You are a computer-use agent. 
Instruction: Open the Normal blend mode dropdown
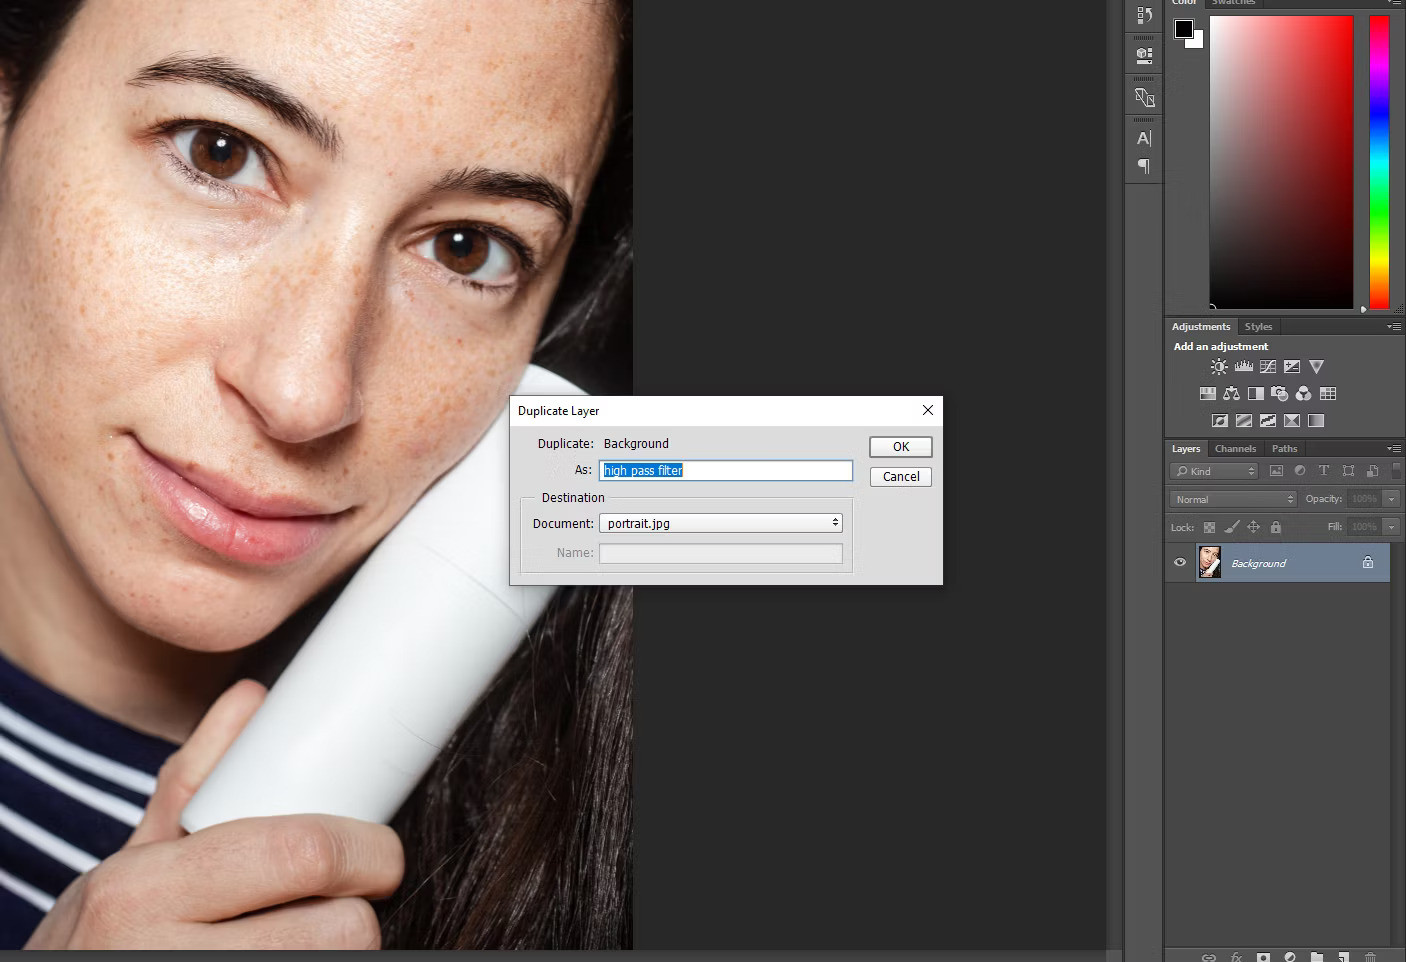tap(1233, 499)
